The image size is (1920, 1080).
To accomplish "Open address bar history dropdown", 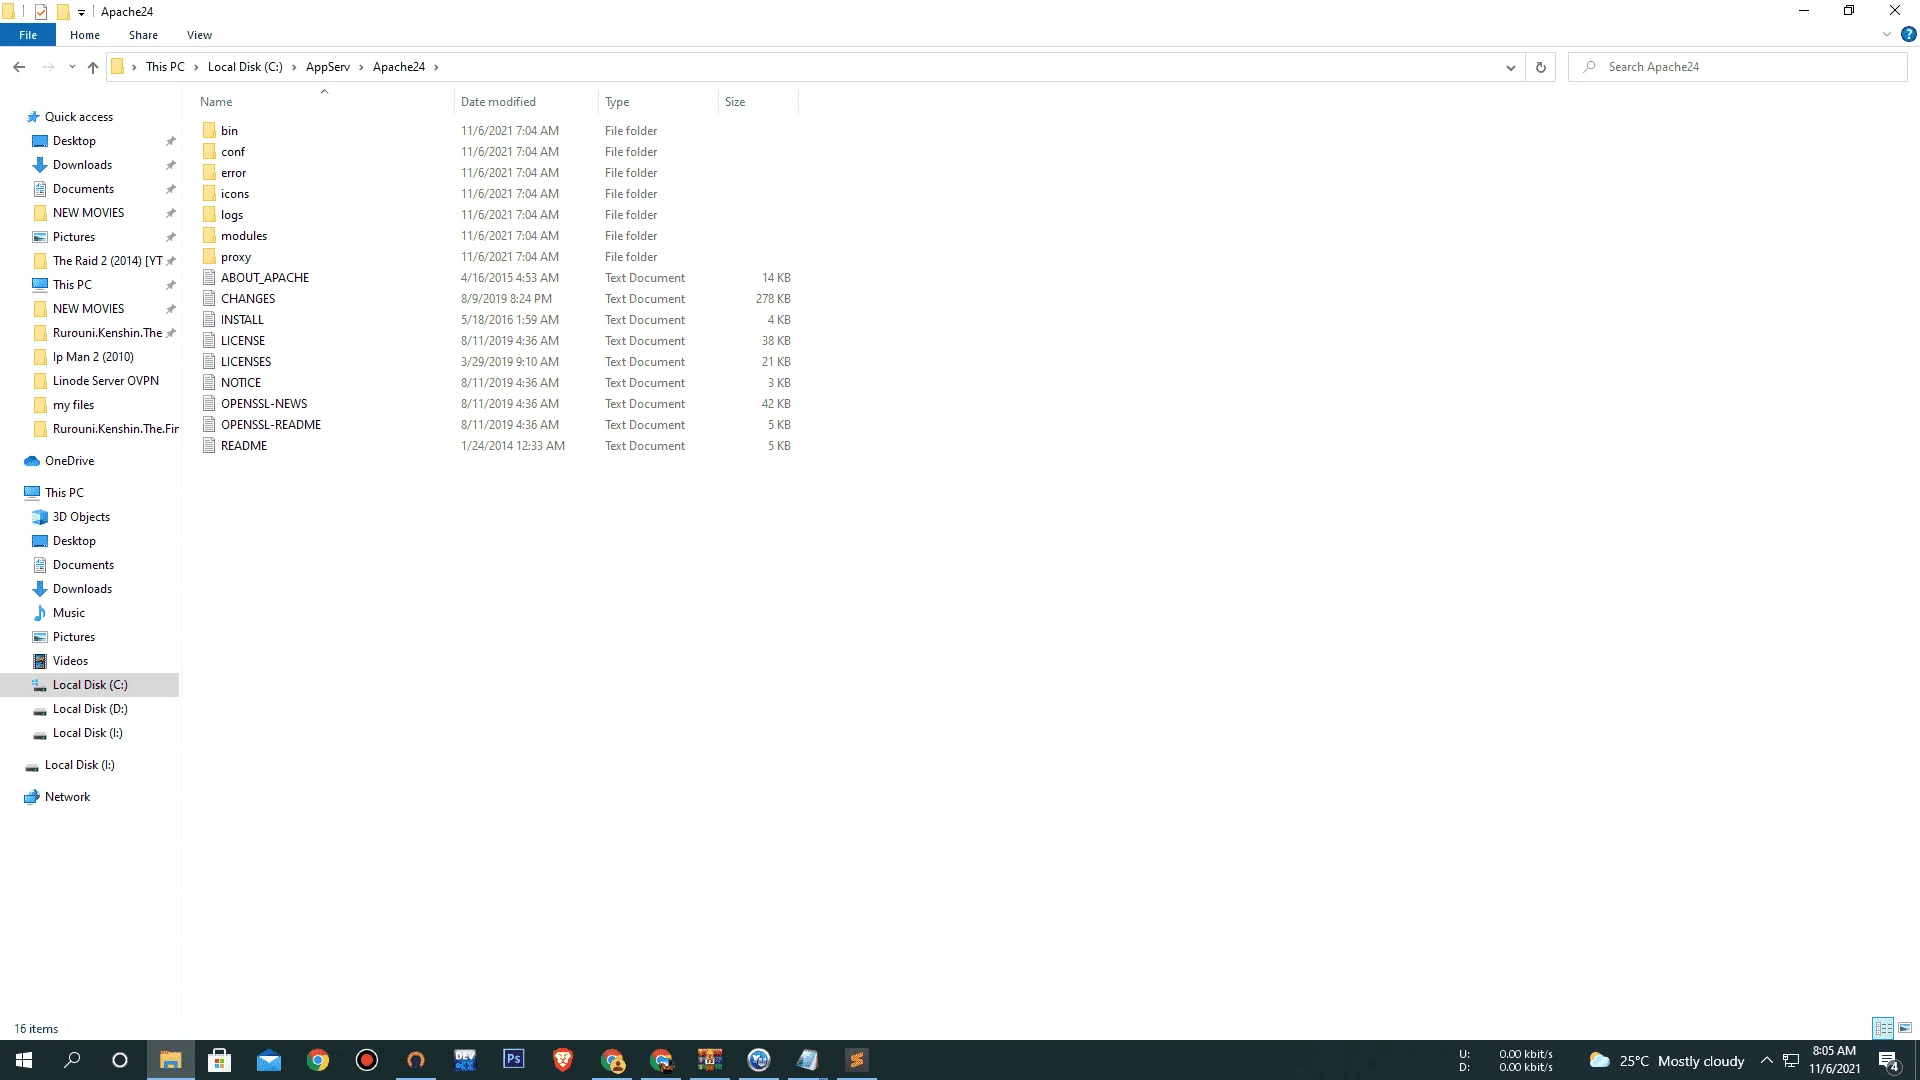I will click(x=1511, y=67).
